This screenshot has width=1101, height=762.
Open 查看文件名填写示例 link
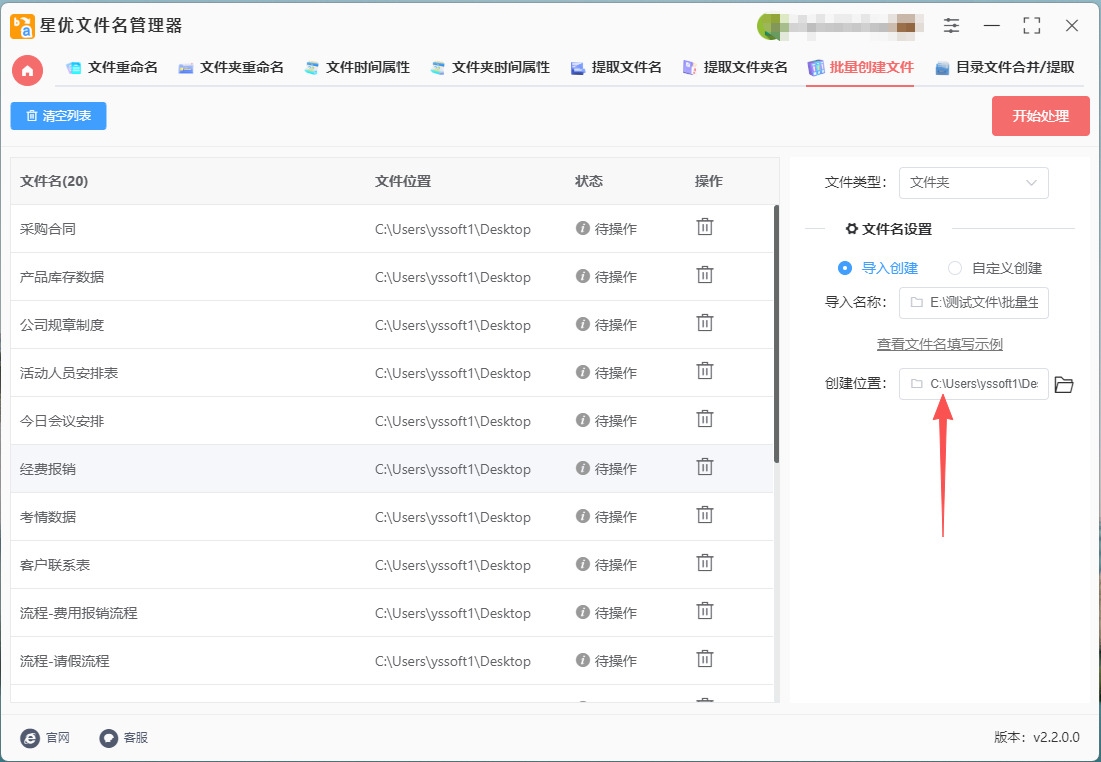point(939,344)
